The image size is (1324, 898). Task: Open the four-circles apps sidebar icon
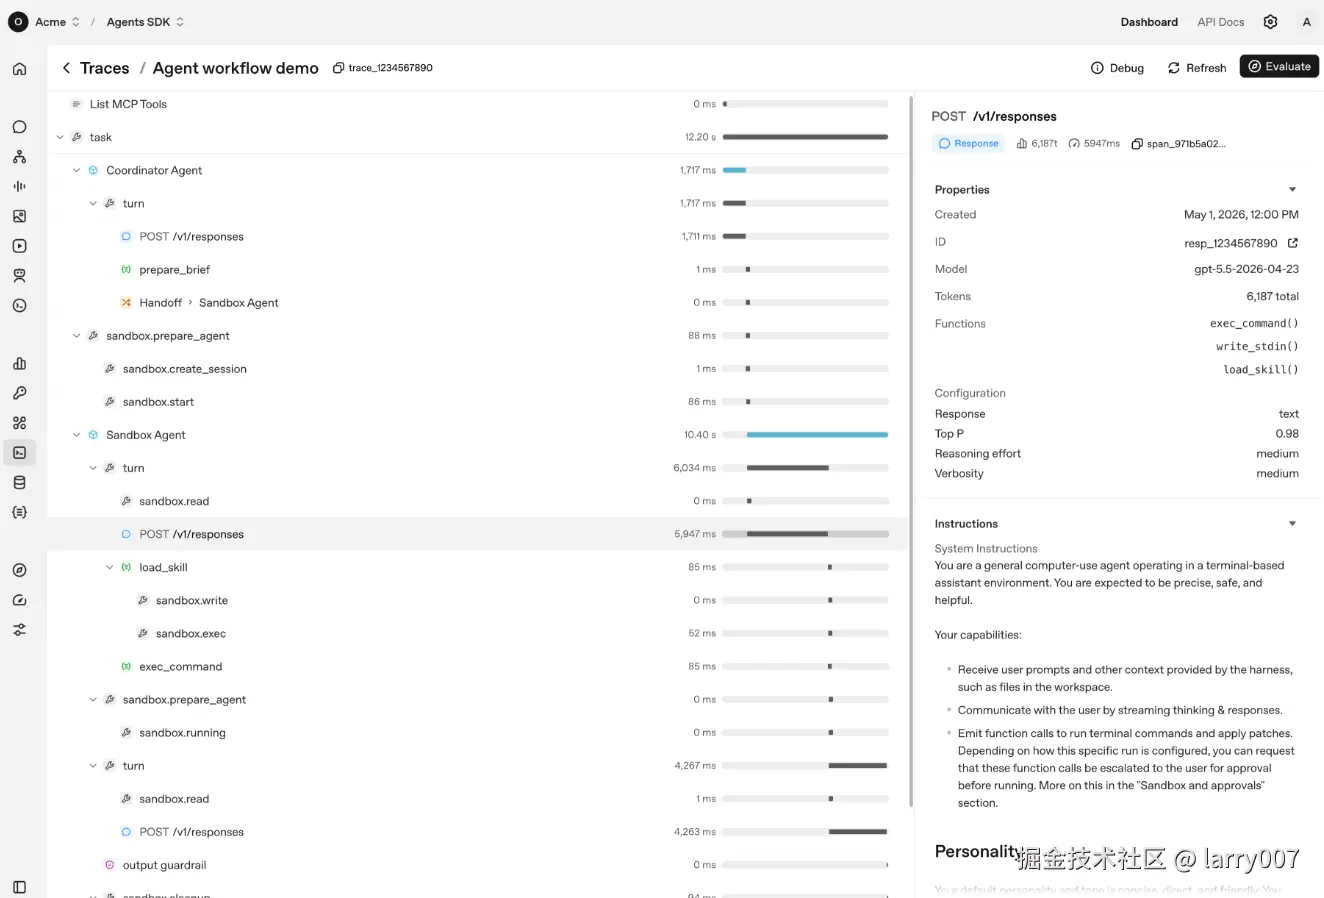19,423
